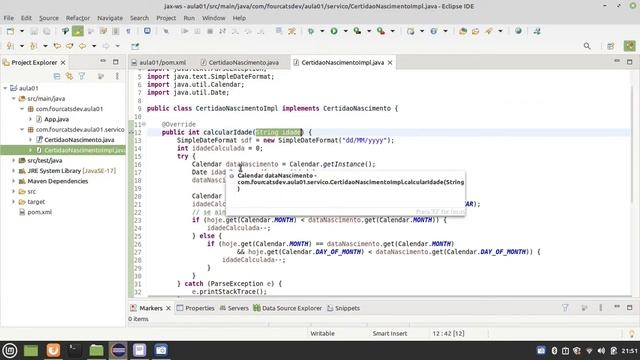
Task: Open the Window menu
Action: (x=213, y=18)
